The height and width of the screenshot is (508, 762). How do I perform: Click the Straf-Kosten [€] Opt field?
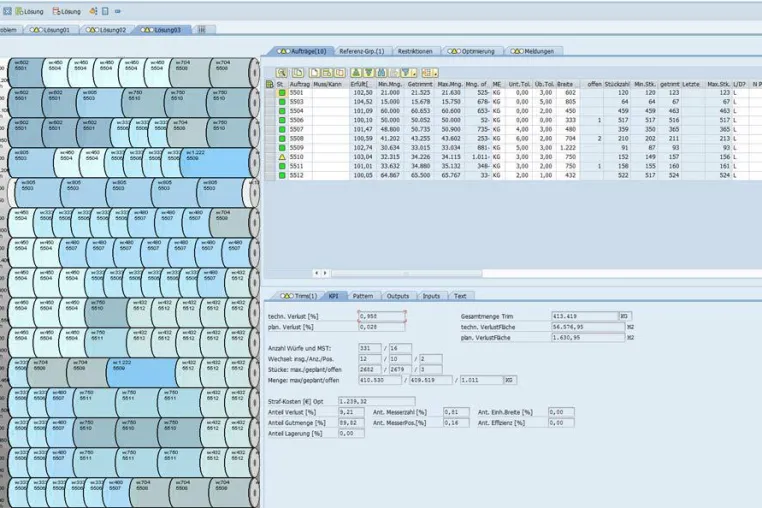(377, 402)
